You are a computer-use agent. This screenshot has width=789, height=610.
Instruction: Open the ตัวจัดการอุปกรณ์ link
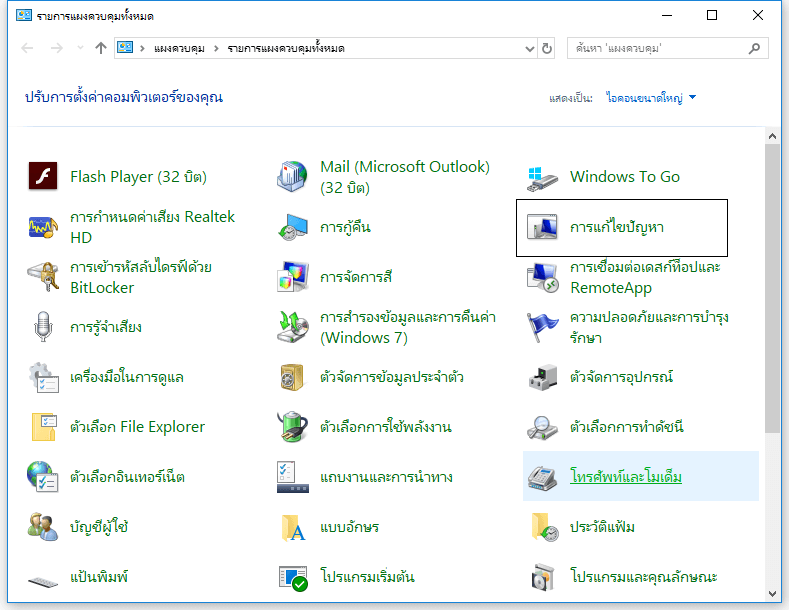pyautogui.click(x=621, y=376)
